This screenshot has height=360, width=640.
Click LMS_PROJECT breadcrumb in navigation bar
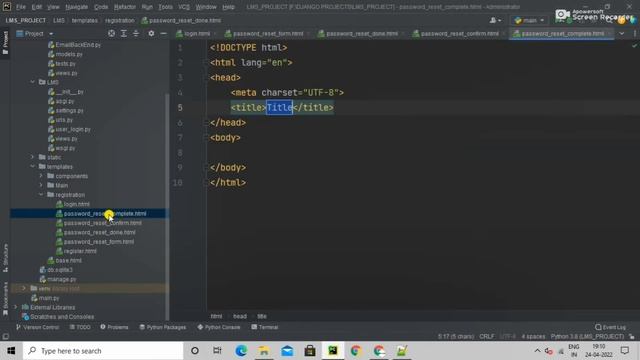click(26, 20)
